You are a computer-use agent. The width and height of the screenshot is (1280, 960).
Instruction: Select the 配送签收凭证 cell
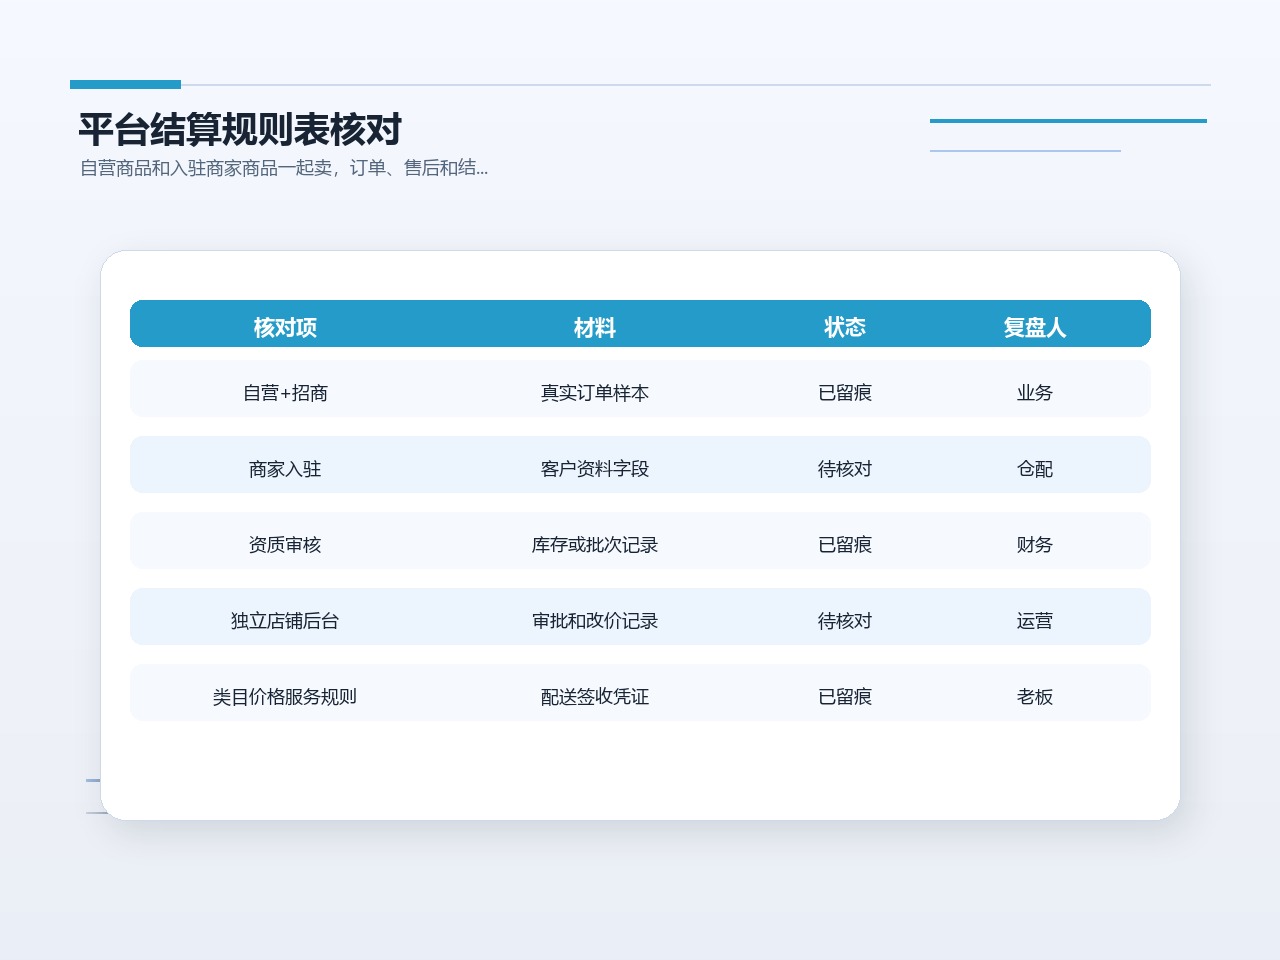(x=595, y=697)
